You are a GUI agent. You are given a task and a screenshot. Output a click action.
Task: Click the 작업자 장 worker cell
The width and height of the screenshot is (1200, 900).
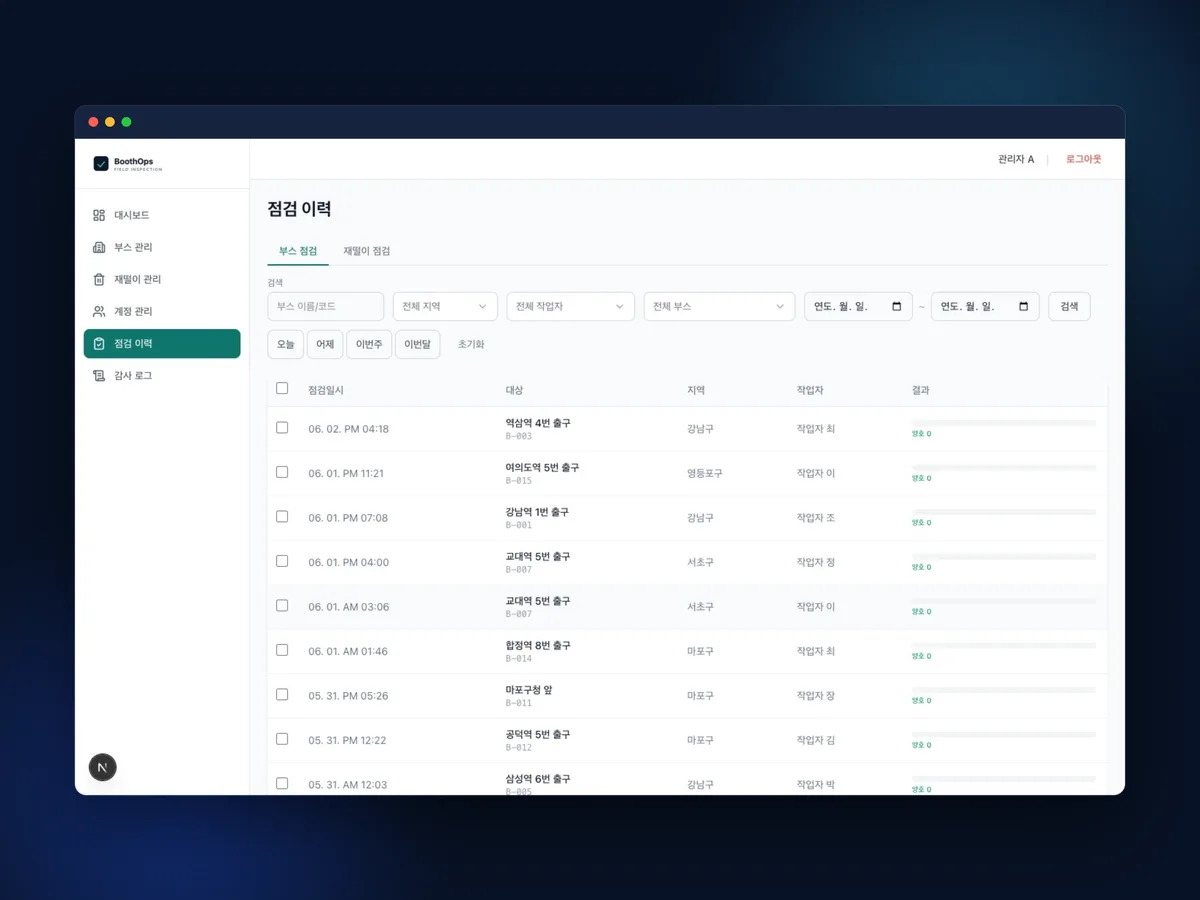816,696
